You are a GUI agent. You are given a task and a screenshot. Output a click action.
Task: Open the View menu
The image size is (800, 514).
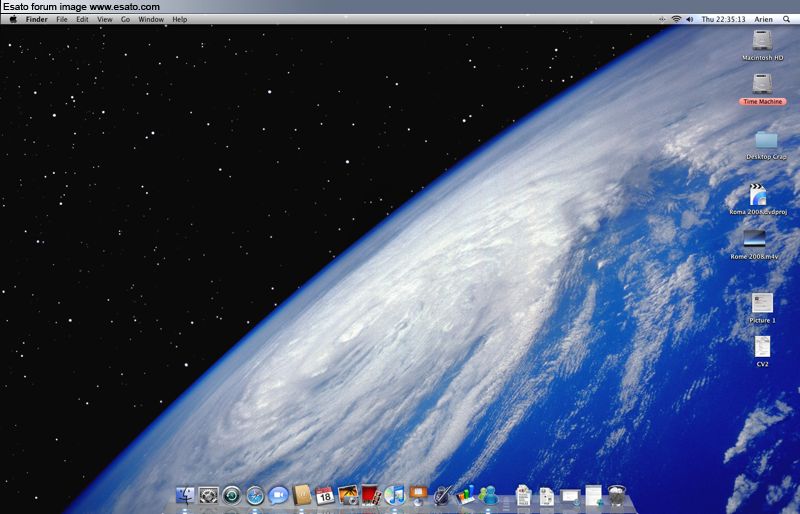click(105, 19)
